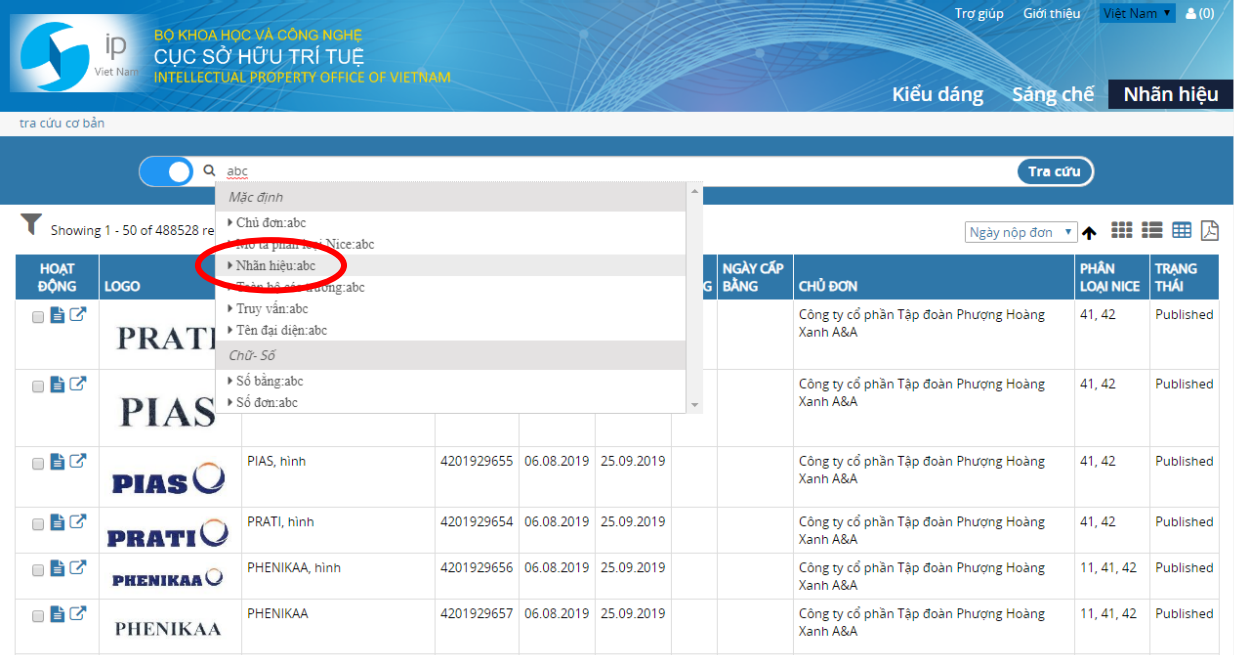Open document icon in second PIAS row

pyautogui.click(x=57, y=384)
